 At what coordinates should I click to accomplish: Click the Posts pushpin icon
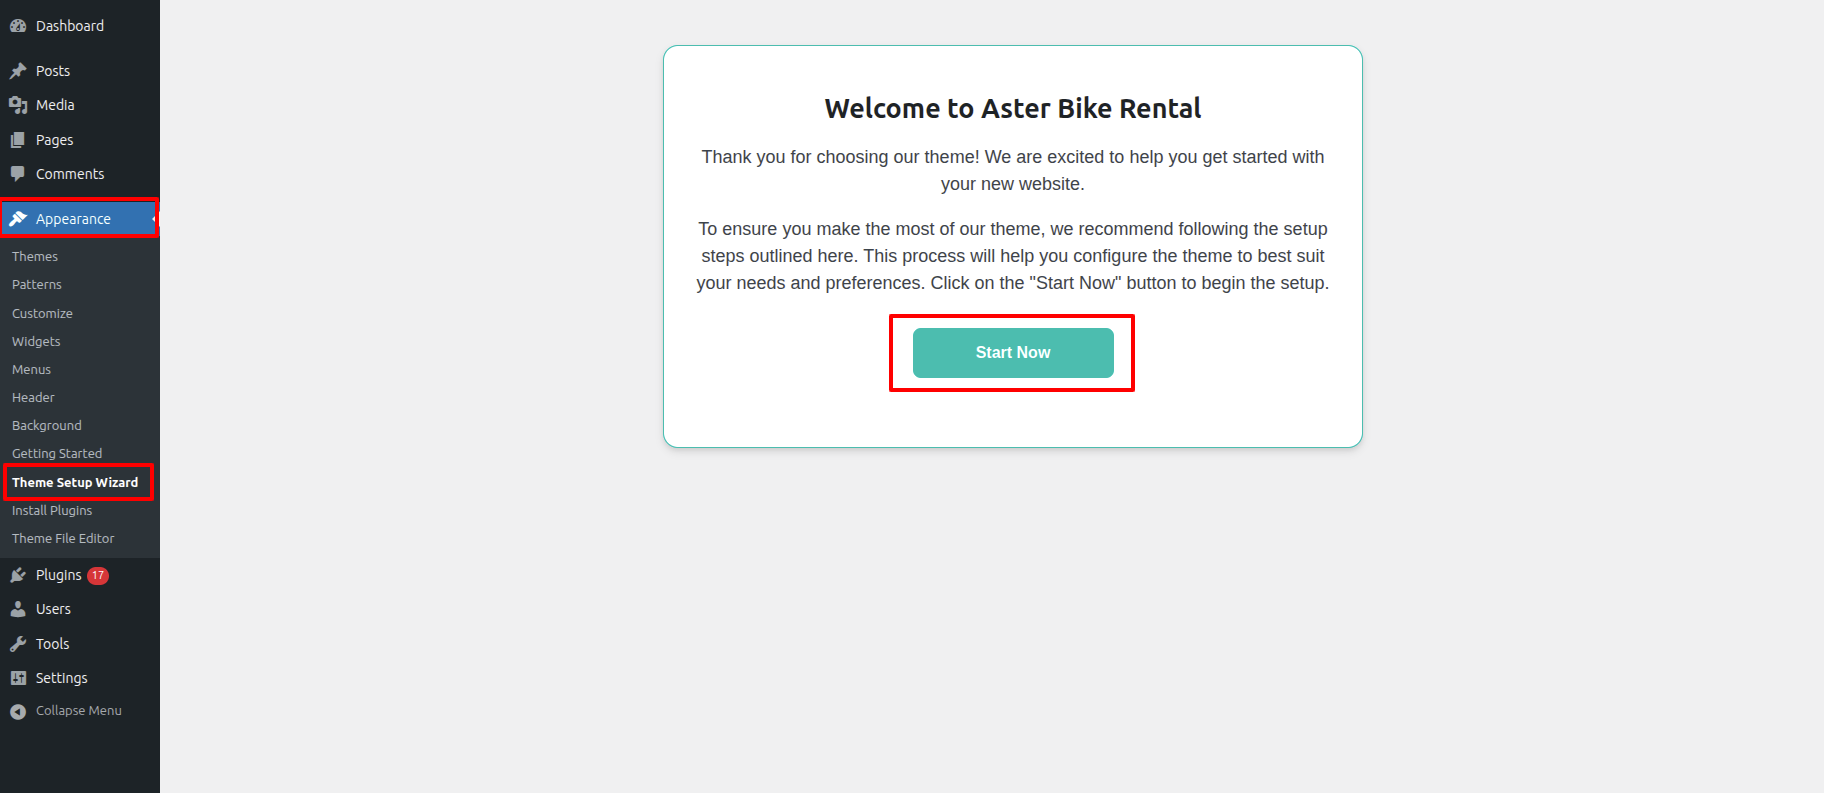pyautogui.click(x=18, y=71)
